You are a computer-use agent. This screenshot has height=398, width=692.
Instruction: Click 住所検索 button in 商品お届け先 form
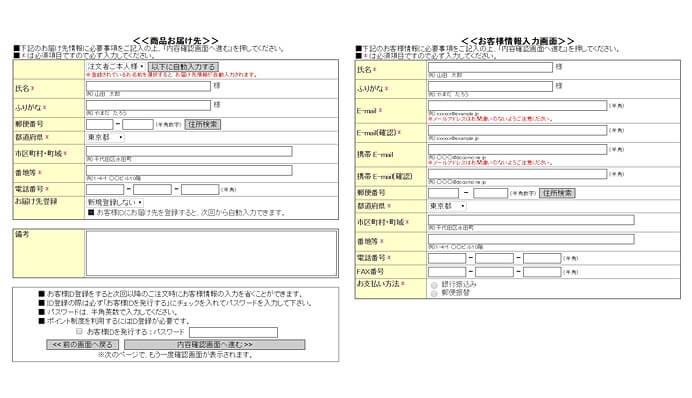tap(203, 124)
